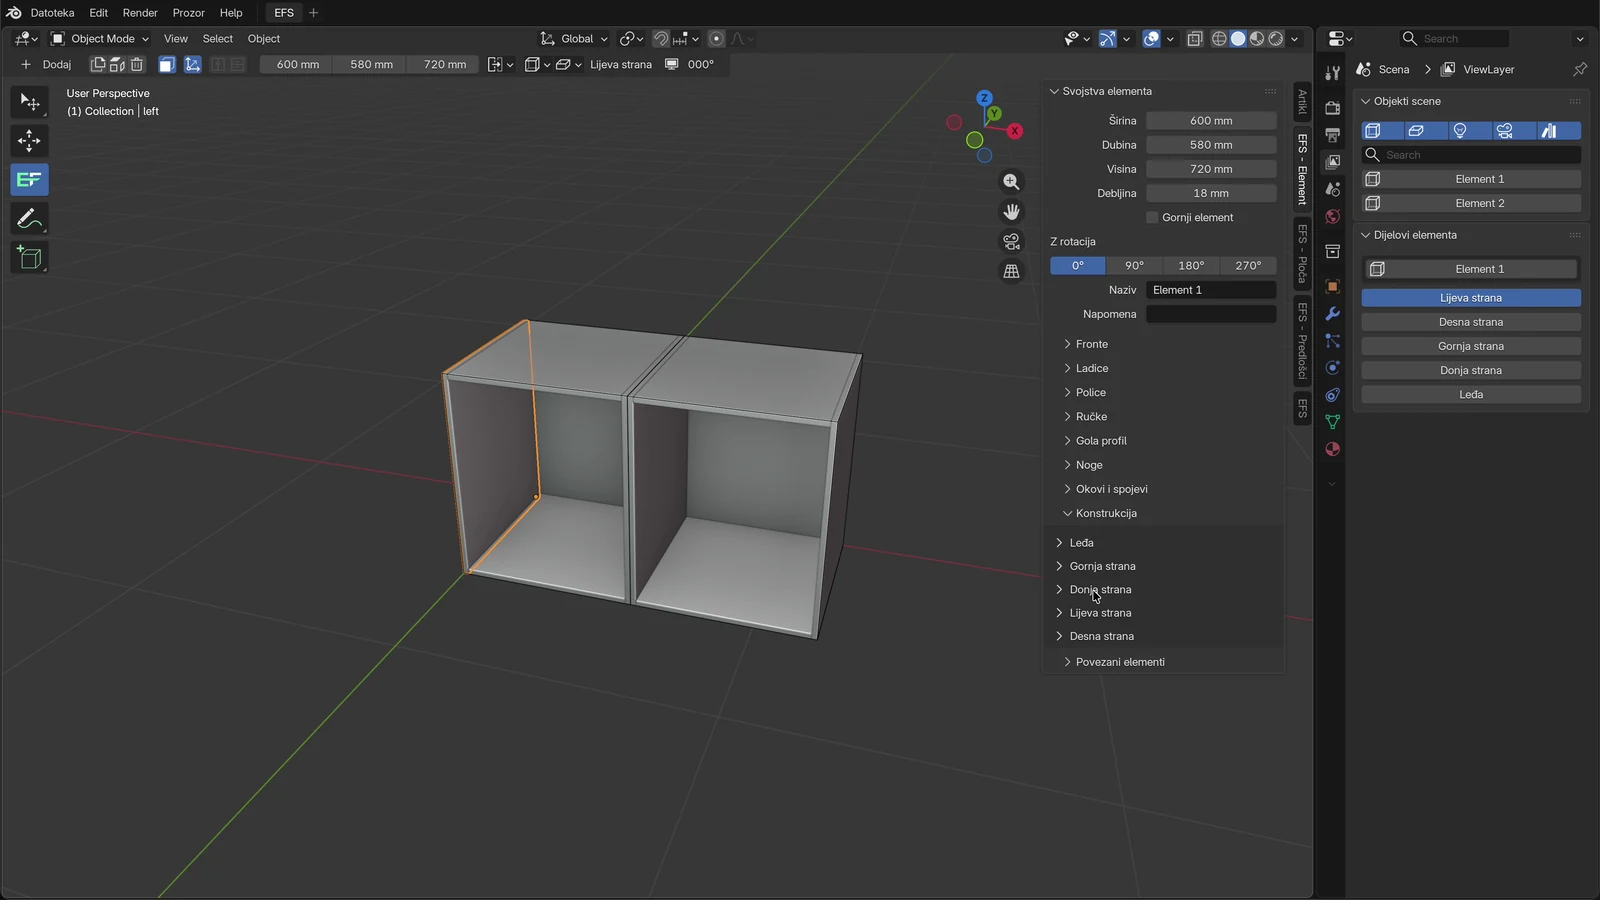The width and height of the screenshot is (1600, 900).
Task: Toggle camera view in the viewport
Action: [1012, 242]
